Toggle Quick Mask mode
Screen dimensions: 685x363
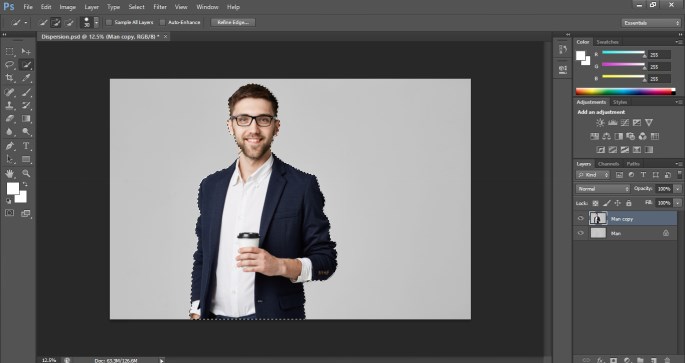click(9, 213)
